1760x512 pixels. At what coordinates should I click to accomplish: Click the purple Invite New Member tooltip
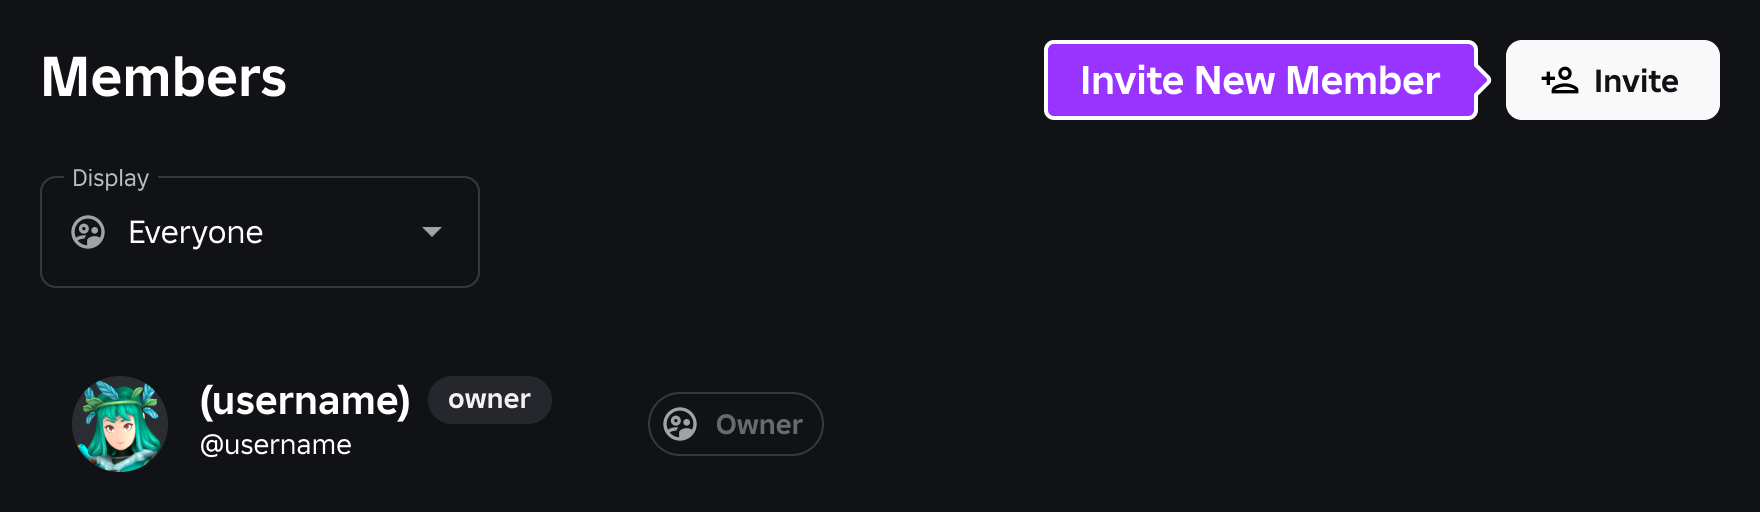tap(1260, 80)
